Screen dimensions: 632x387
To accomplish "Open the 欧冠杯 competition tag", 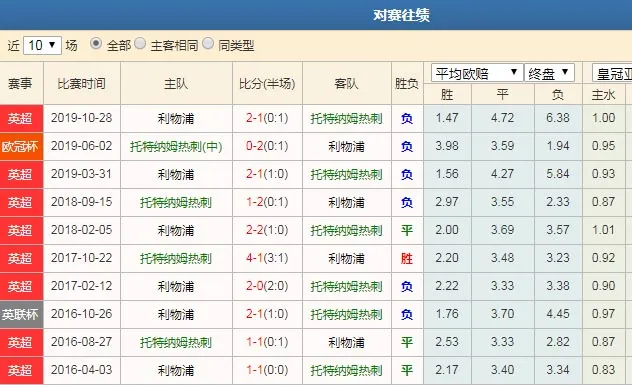I will coord(21,147).
